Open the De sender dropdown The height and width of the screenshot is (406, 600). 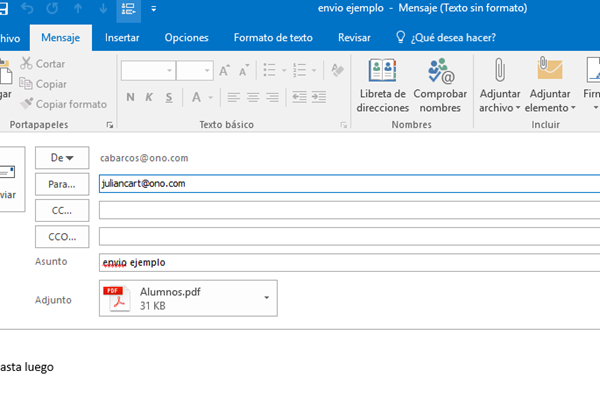click(62, 158)
